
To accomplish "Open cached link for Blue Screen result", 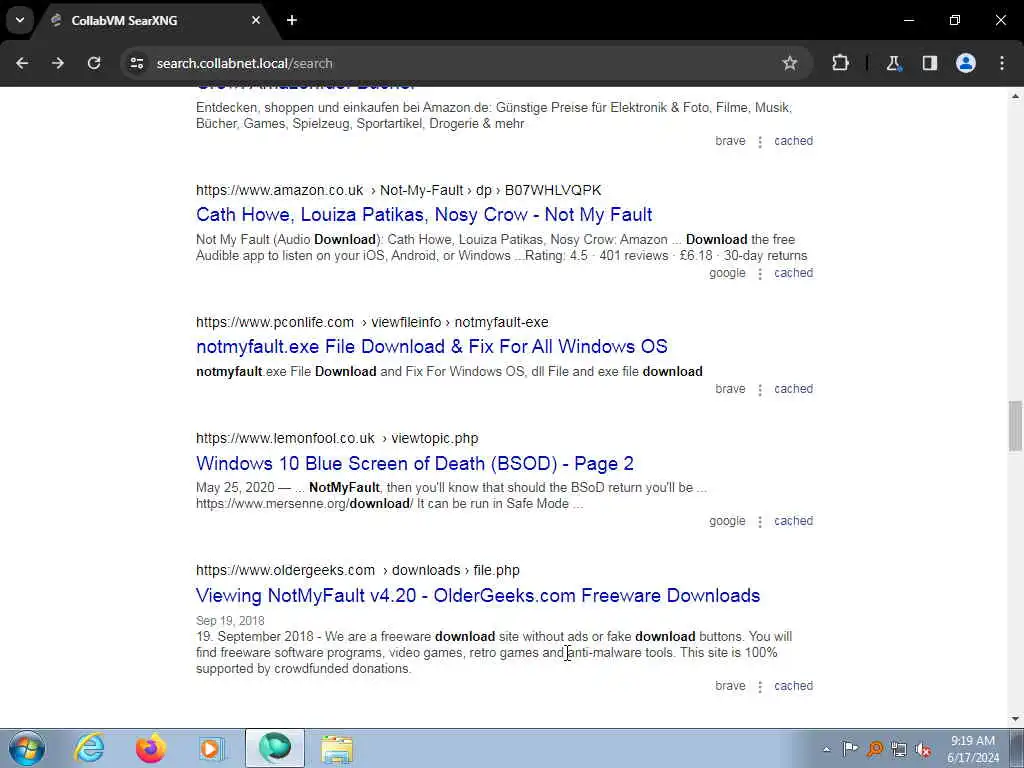I will coord(793,521).
